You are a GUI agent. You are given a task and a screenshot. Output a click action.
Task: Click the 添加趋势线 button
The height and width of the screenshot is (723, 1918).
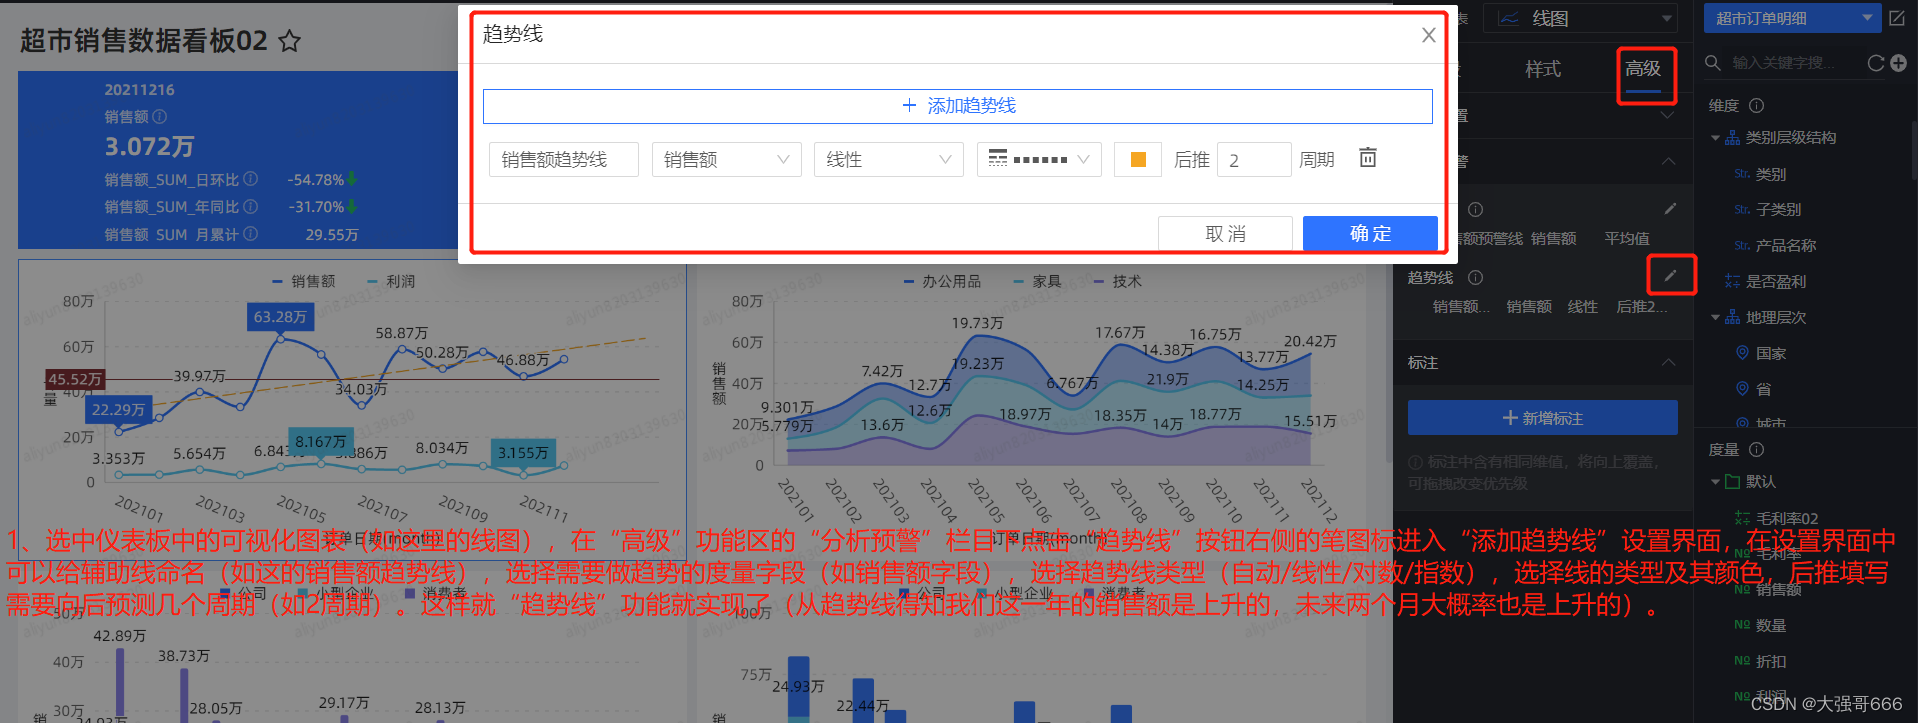tap(958, 106)
